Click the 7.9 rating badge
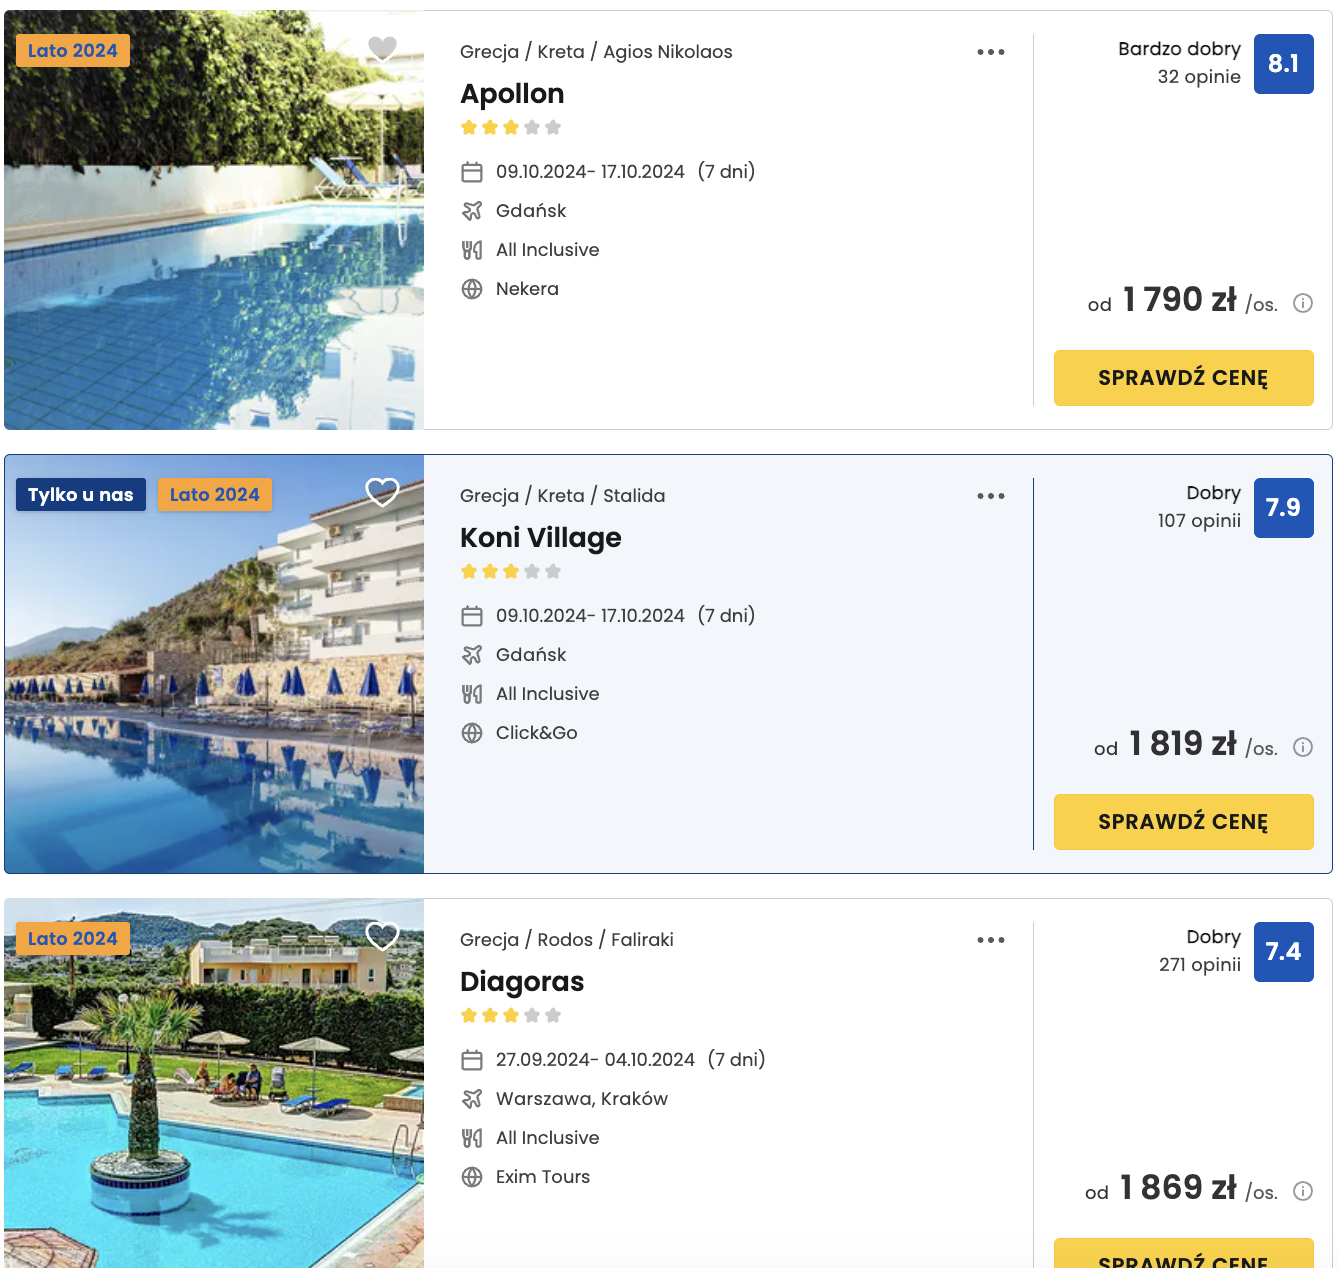 point(1284,508)
